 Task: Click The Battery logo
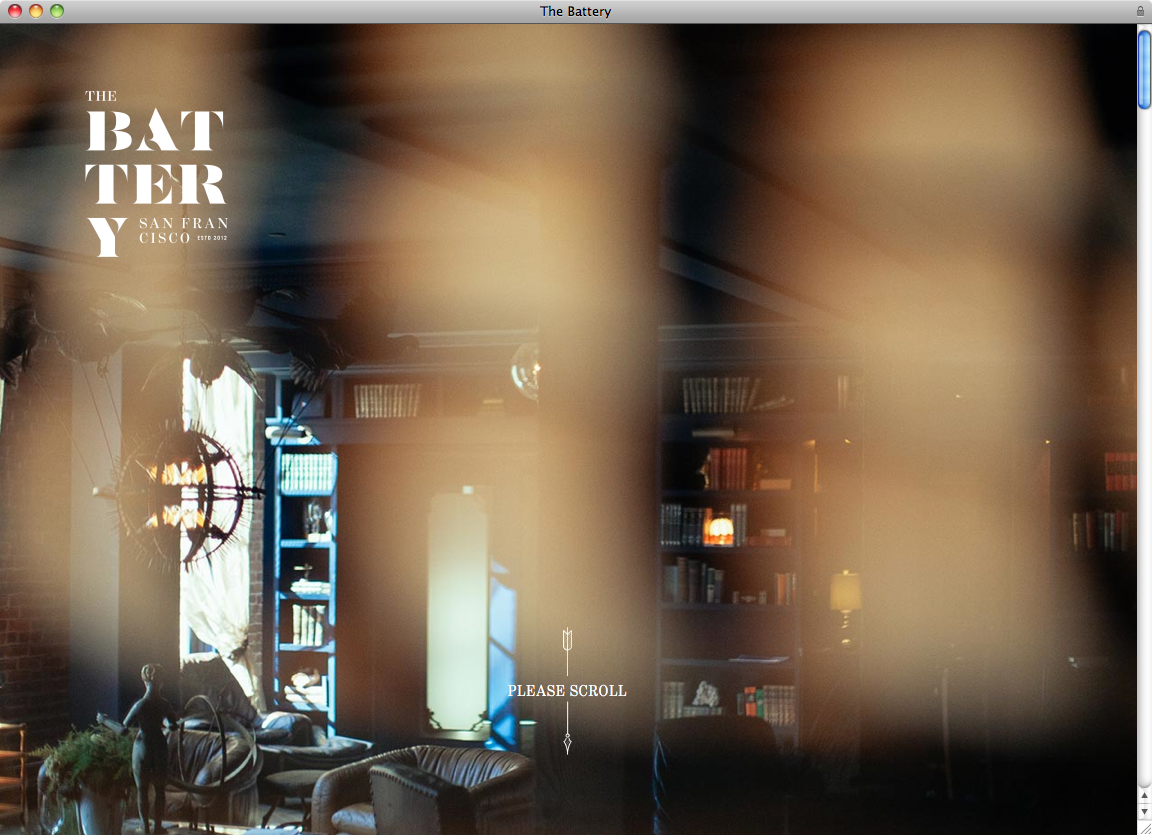coord(155,172)
